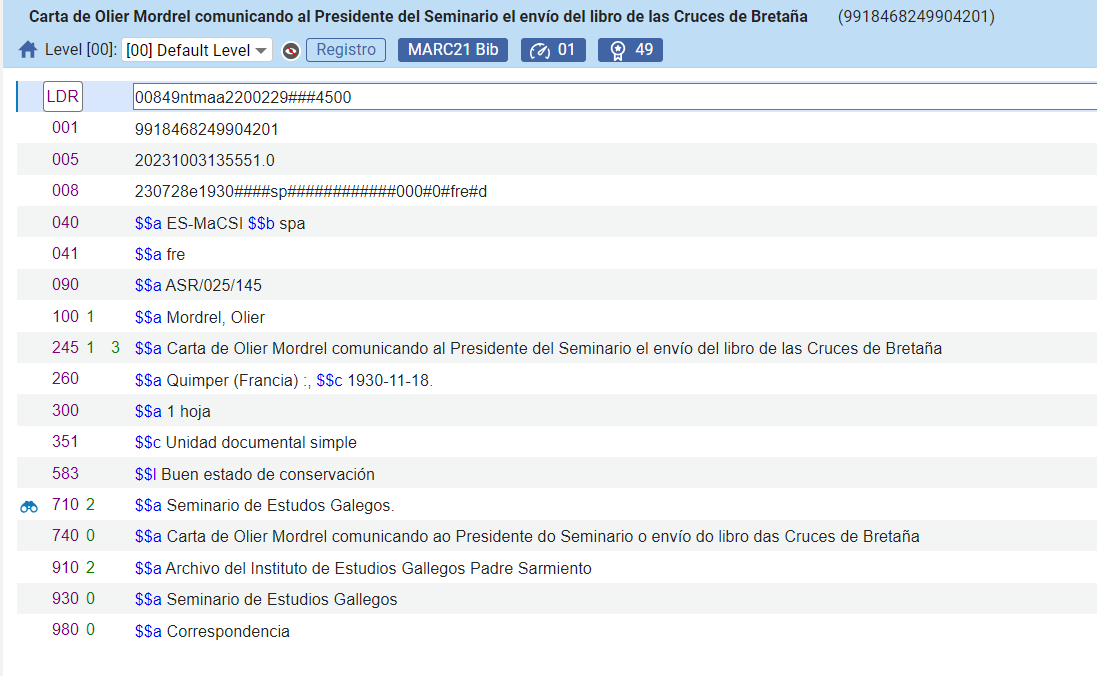Click the Registro button
1097x676 pixels.
click(346, 50)
